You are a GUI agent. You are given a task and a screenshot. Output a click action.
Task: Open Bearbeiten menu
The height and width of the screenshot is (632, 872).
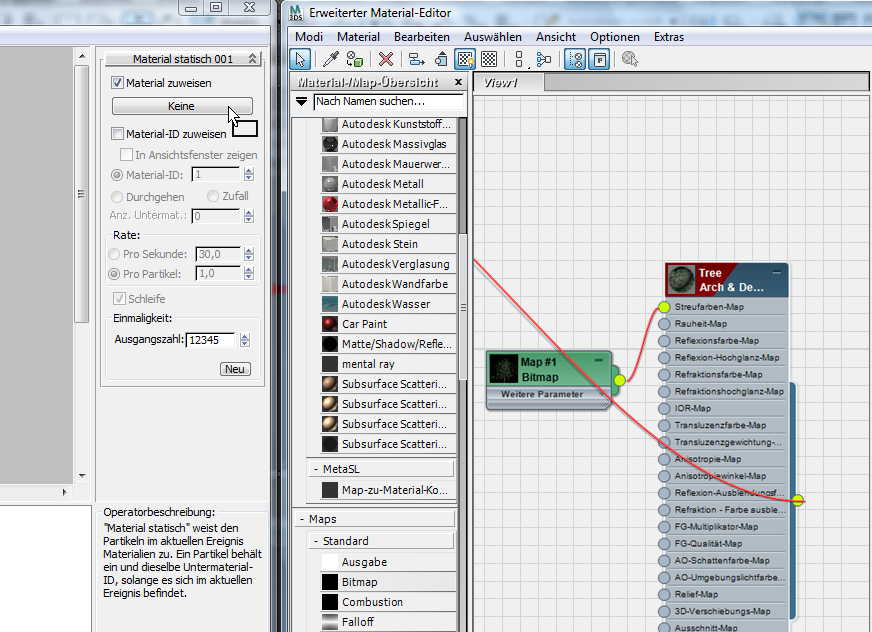pos(422,37)
